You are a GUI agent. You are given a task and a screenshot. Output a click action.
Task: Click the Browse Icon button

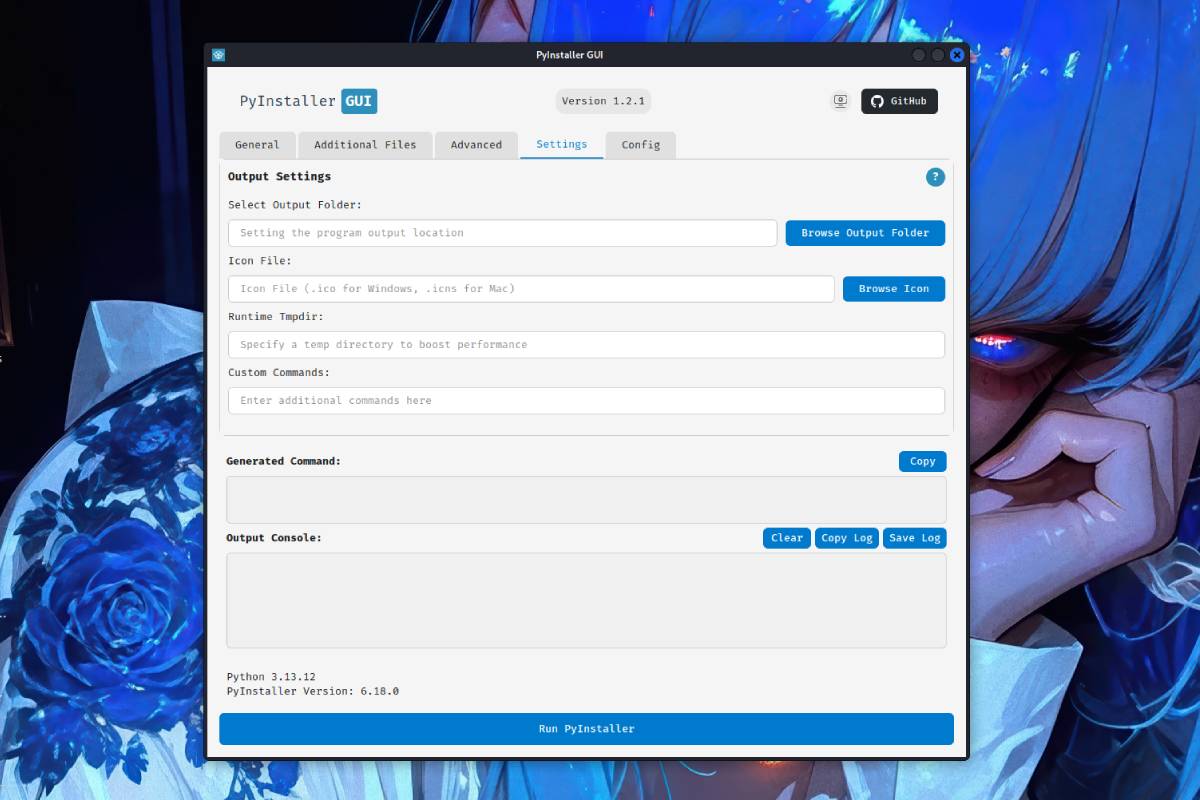coord(894,289)
